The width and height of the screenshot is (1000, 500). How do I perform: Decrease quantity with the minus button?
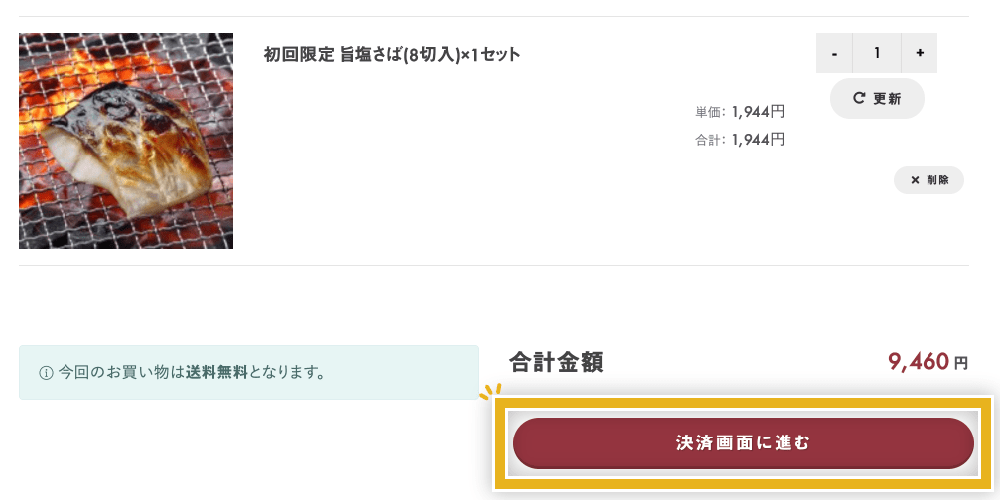pyautogui.click(x=834, y=53)
